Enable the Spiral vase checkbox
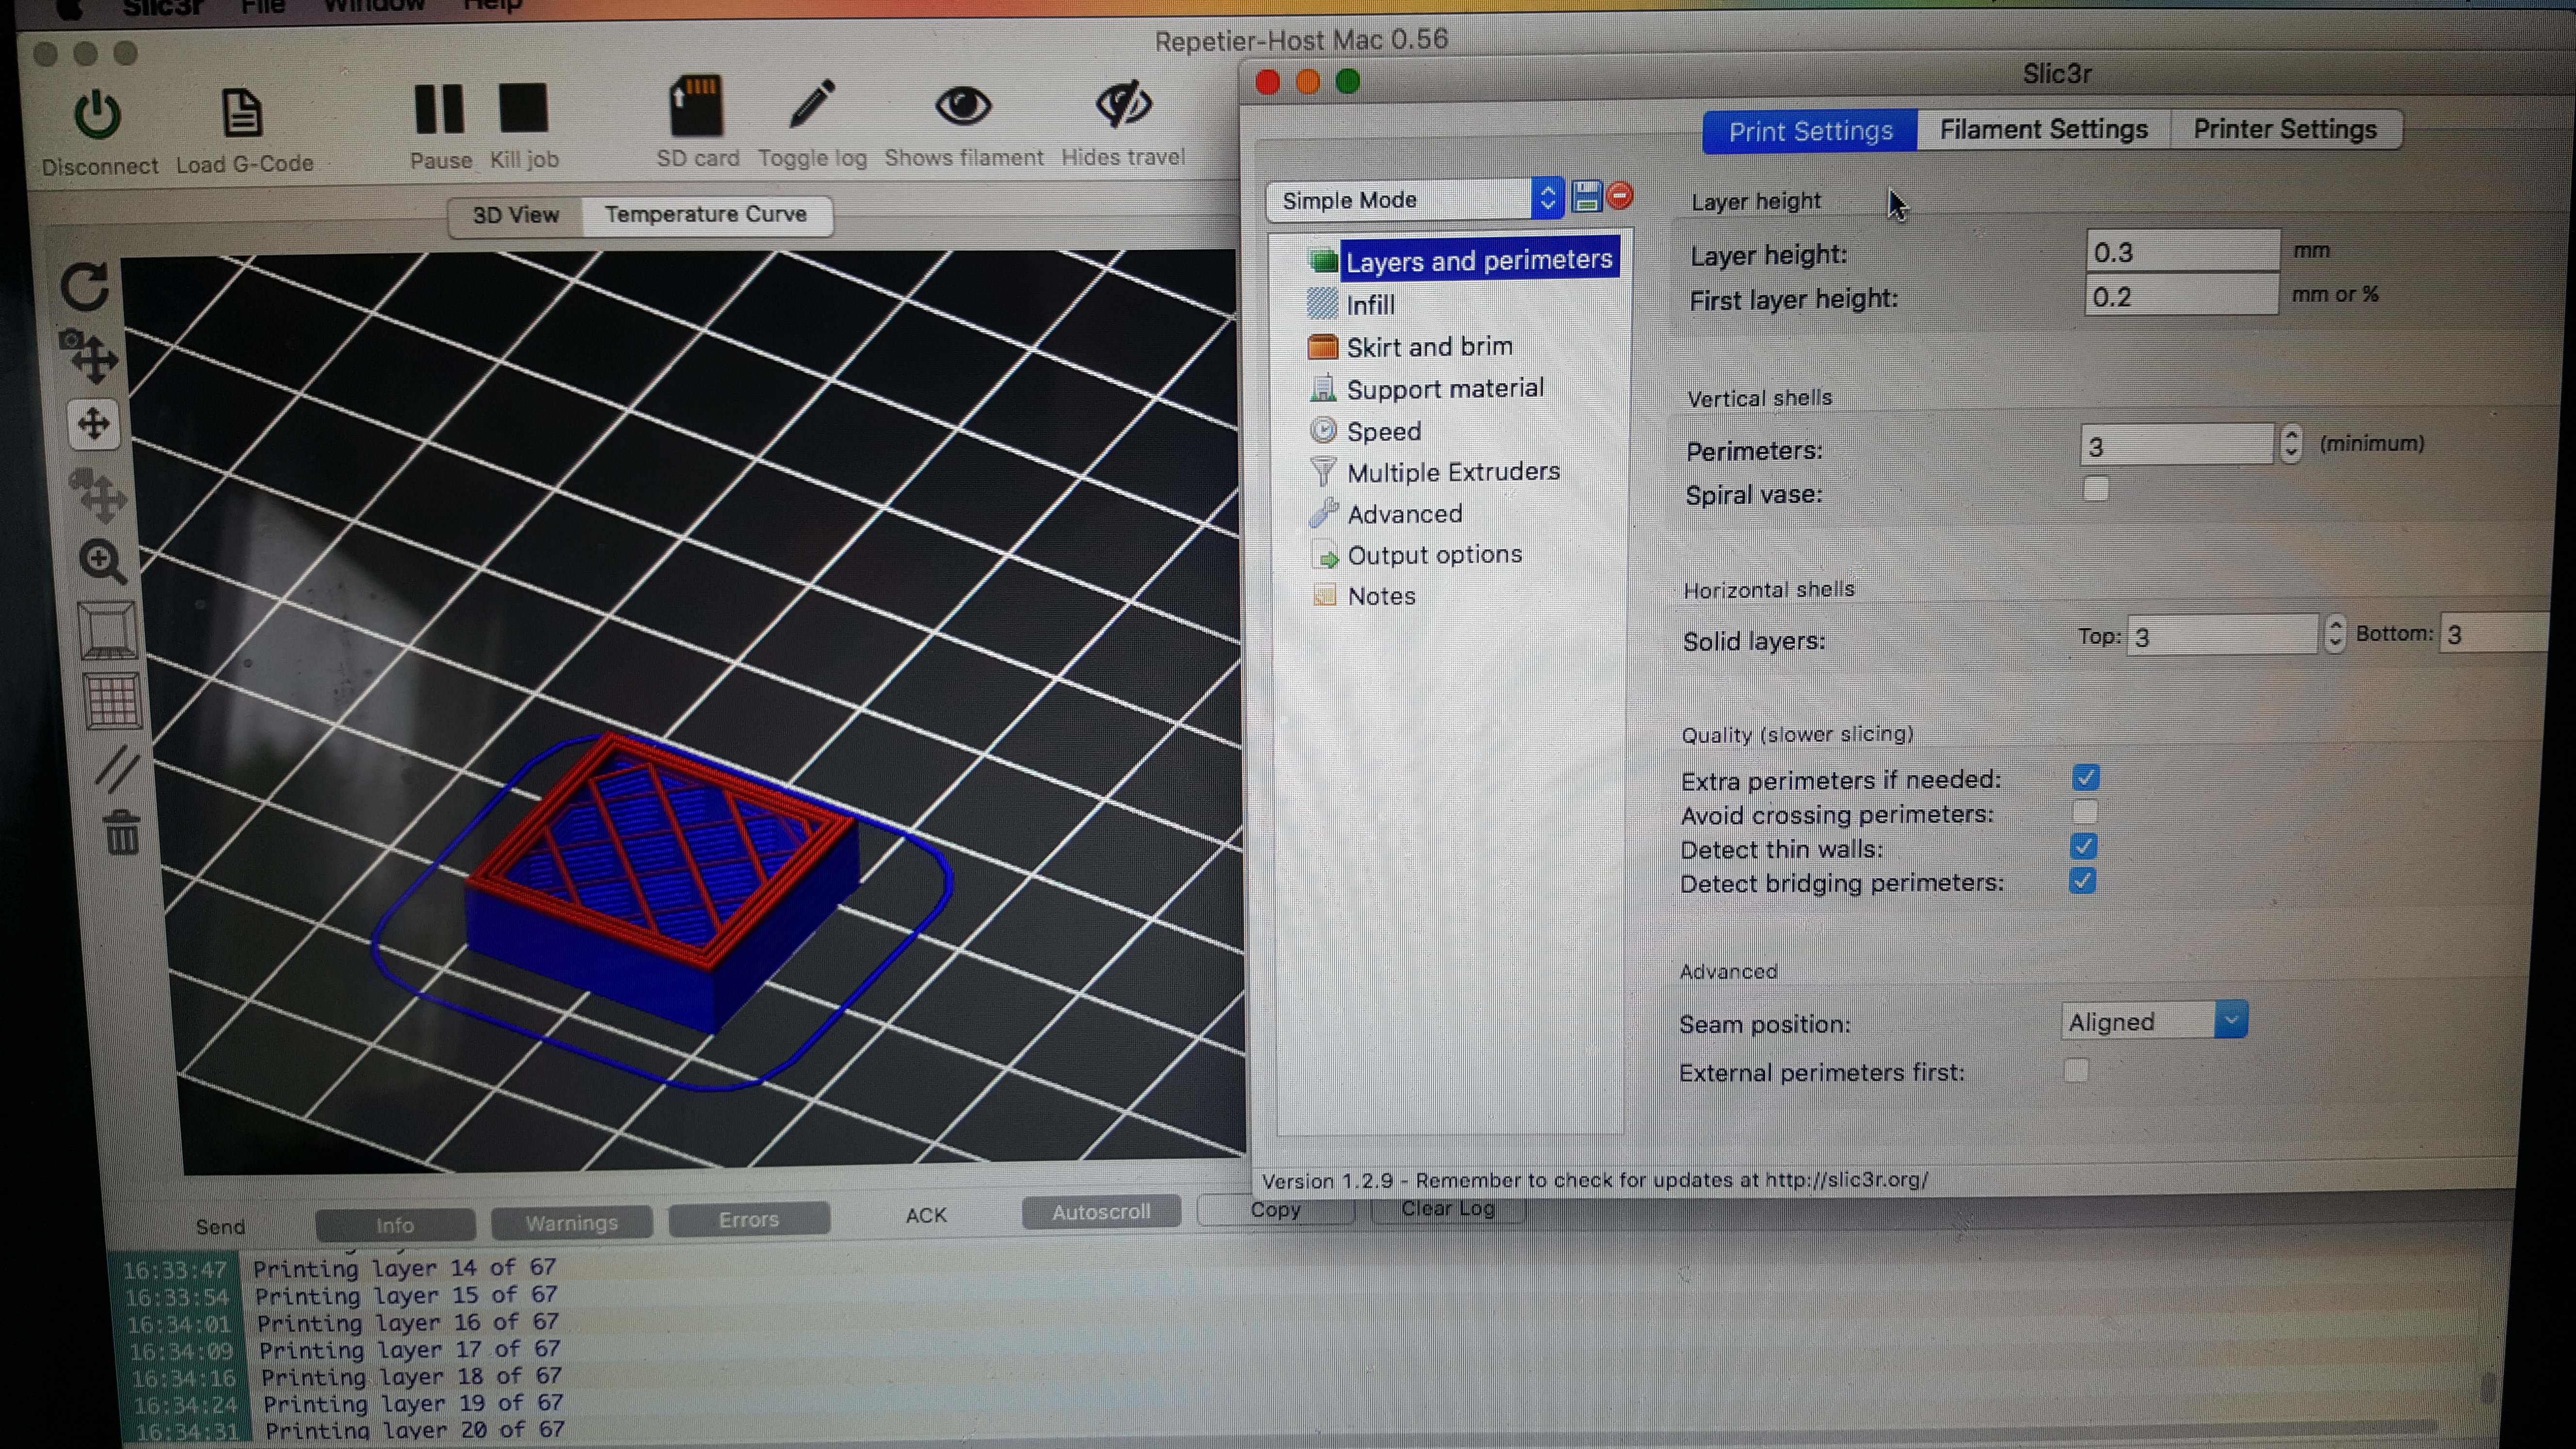The width and height of the screenshot is (2576, 1449). pyautogui.click(x=2095, y=489)
